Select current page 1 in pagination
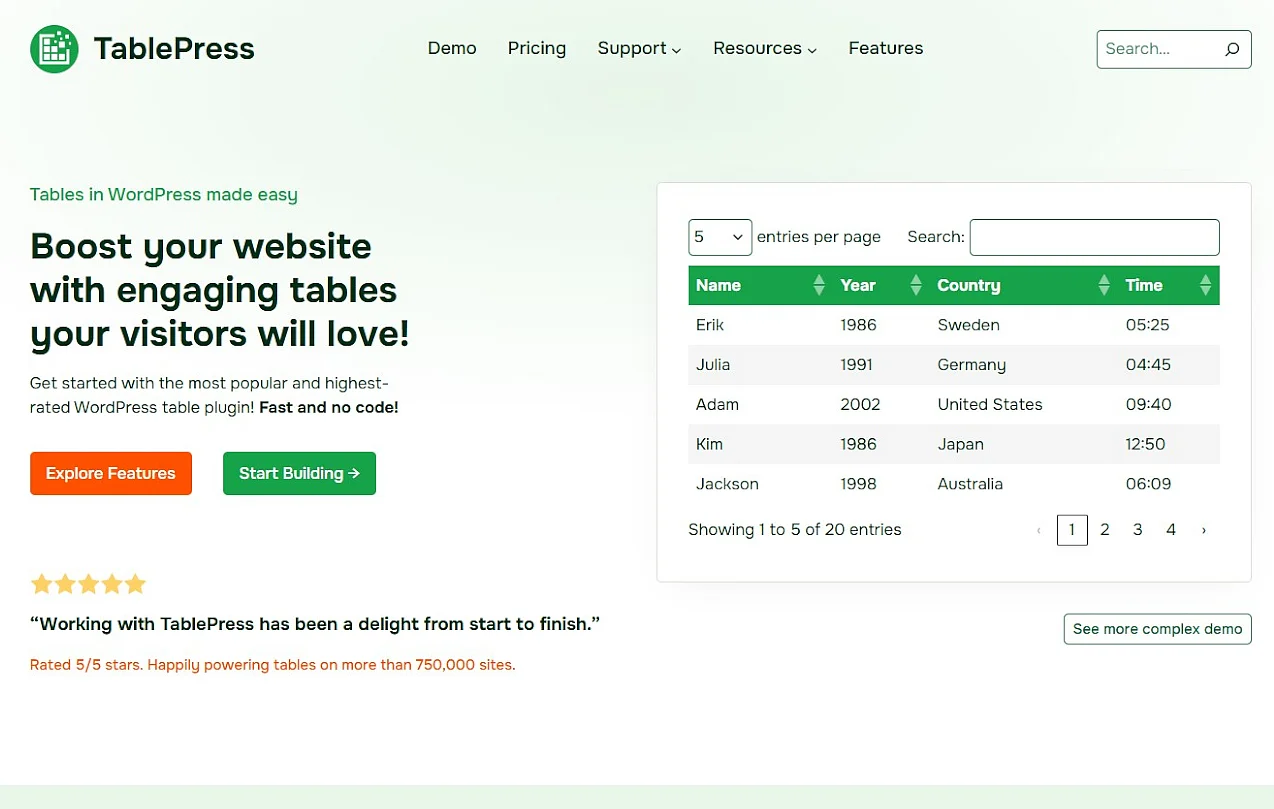 (1072, 530)
